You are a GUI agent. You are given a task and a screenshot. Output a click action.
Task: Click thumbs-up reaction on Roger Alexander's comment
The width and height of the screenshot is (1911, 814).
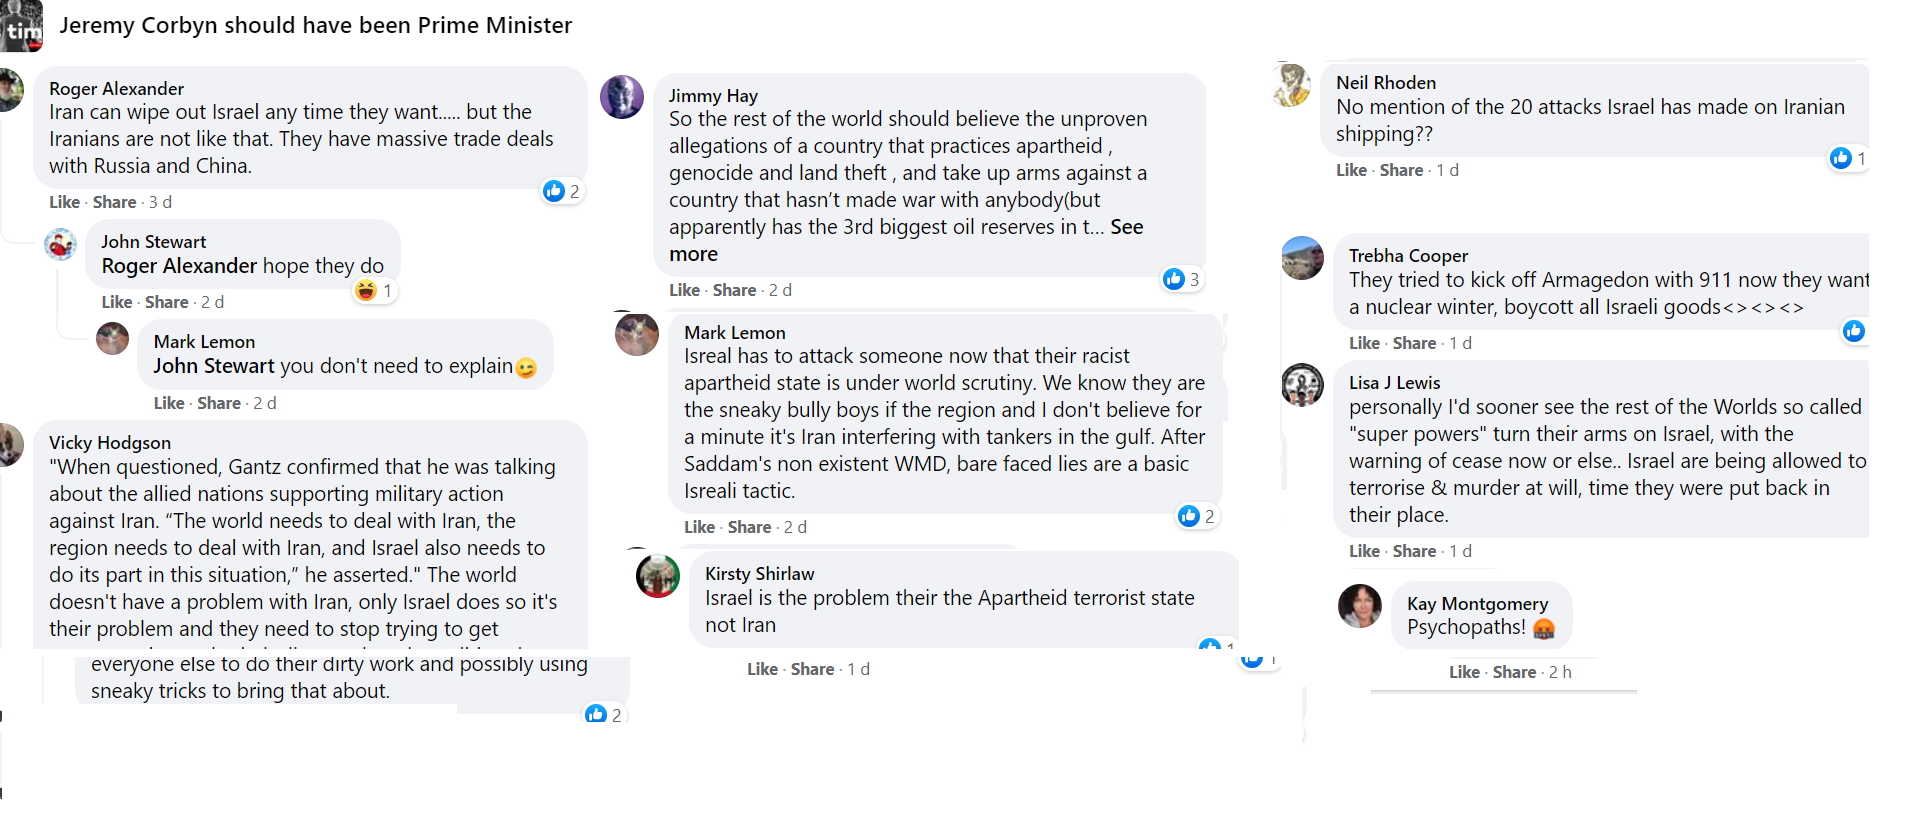pyautogui.click(x=554, y=191)
